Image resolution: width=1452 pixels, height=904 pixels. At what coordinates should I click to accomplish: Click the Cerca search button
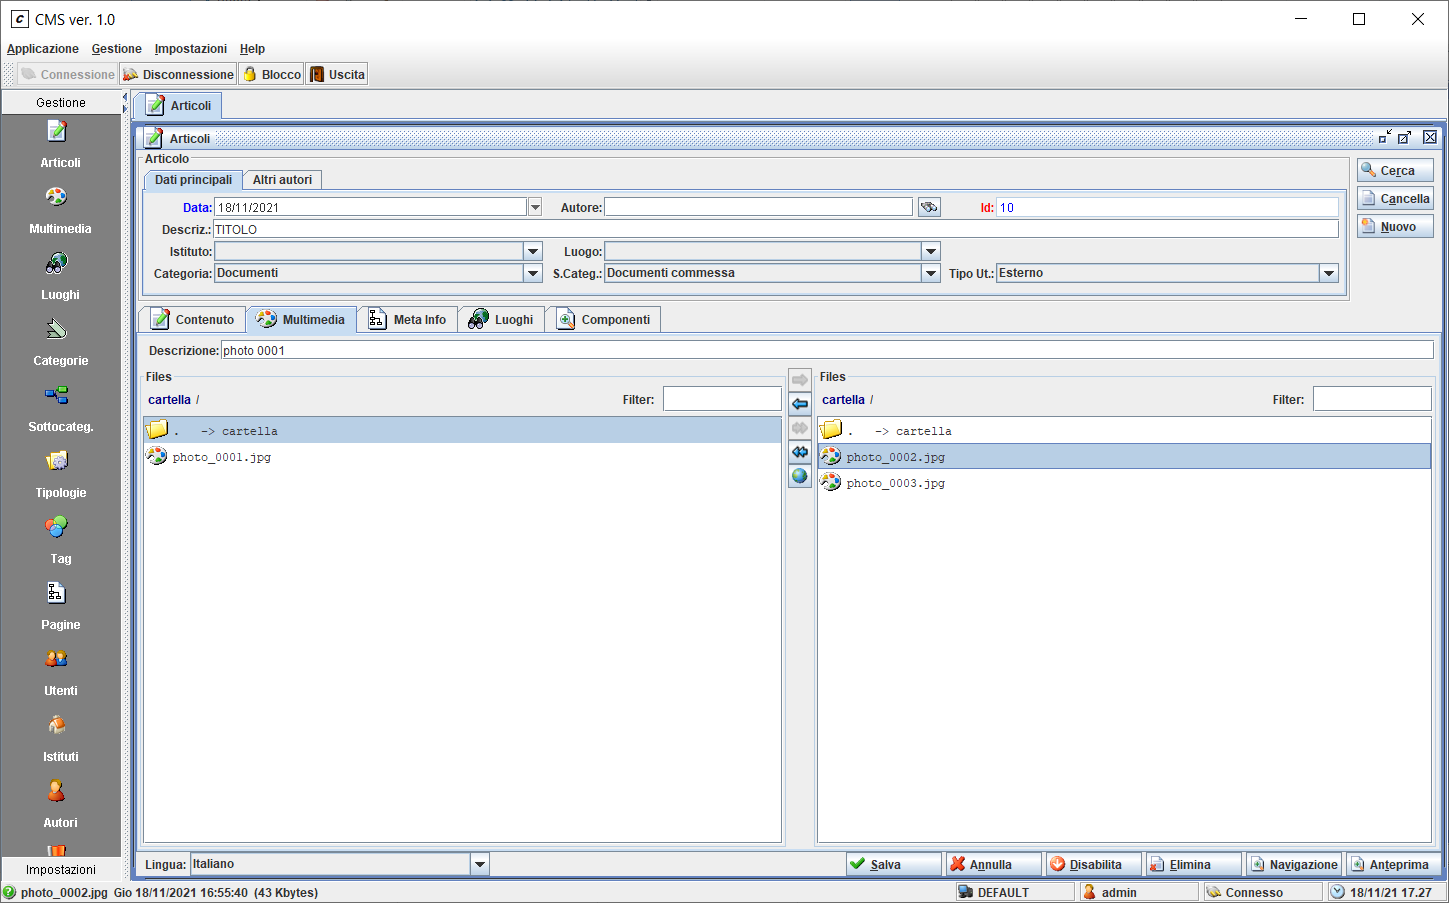tap(1395, 170)
